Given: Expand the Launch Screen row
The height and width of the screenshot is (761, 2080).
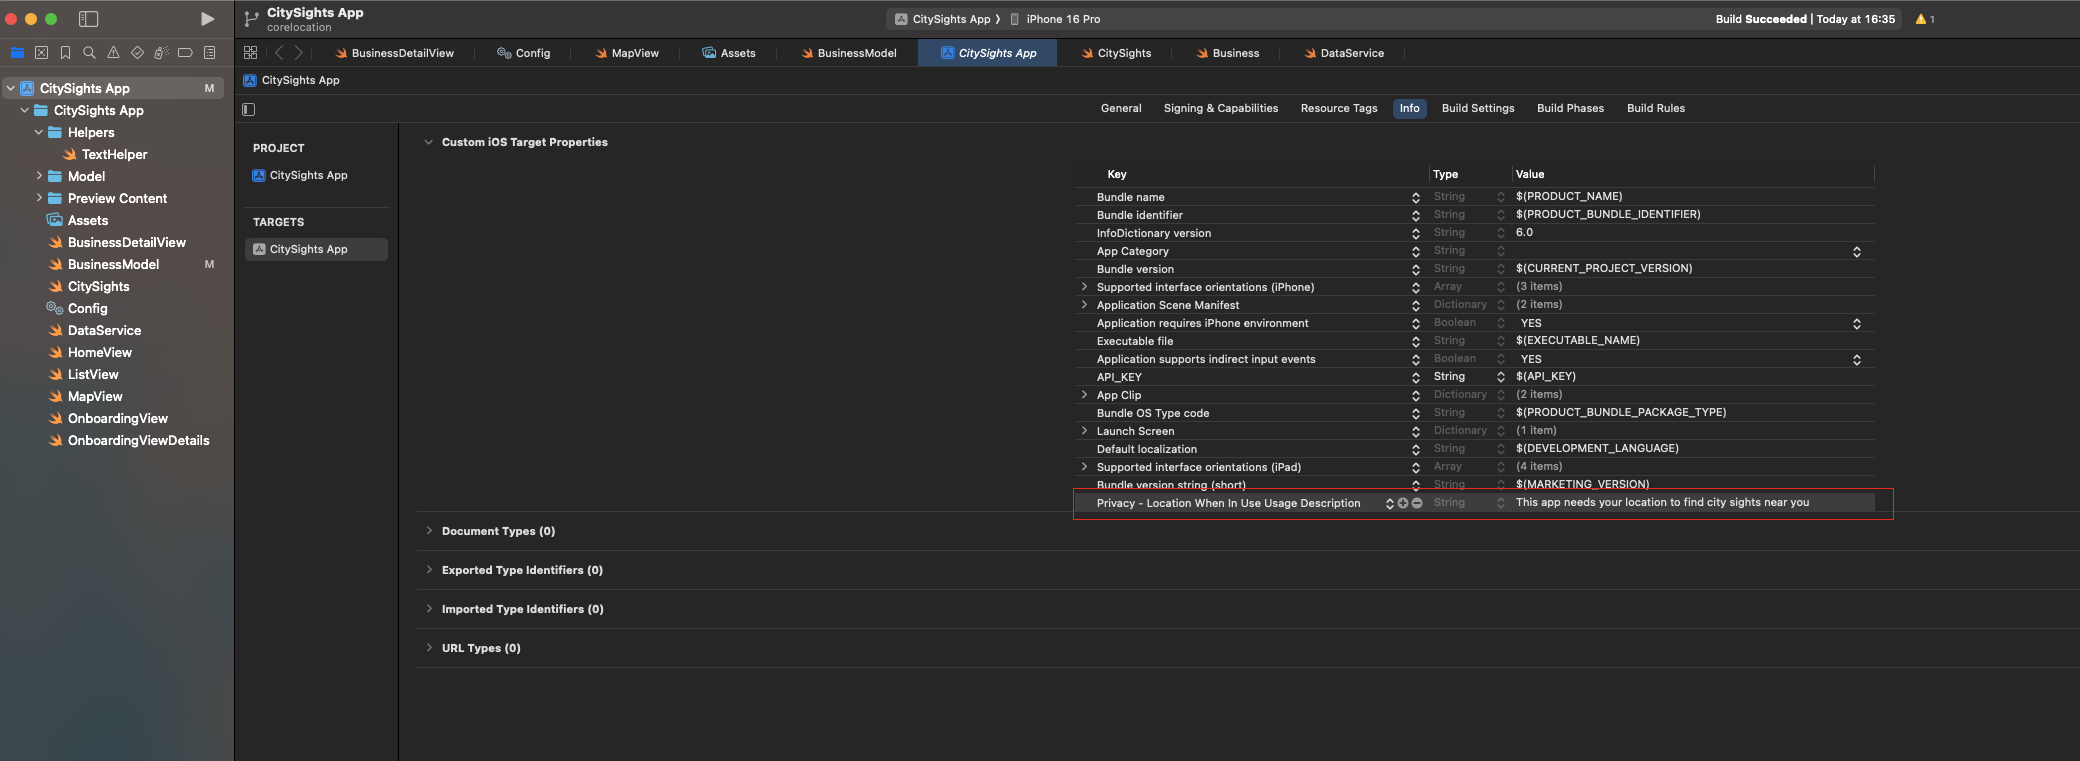Looking at the screenshot, I should (1084, 431).
